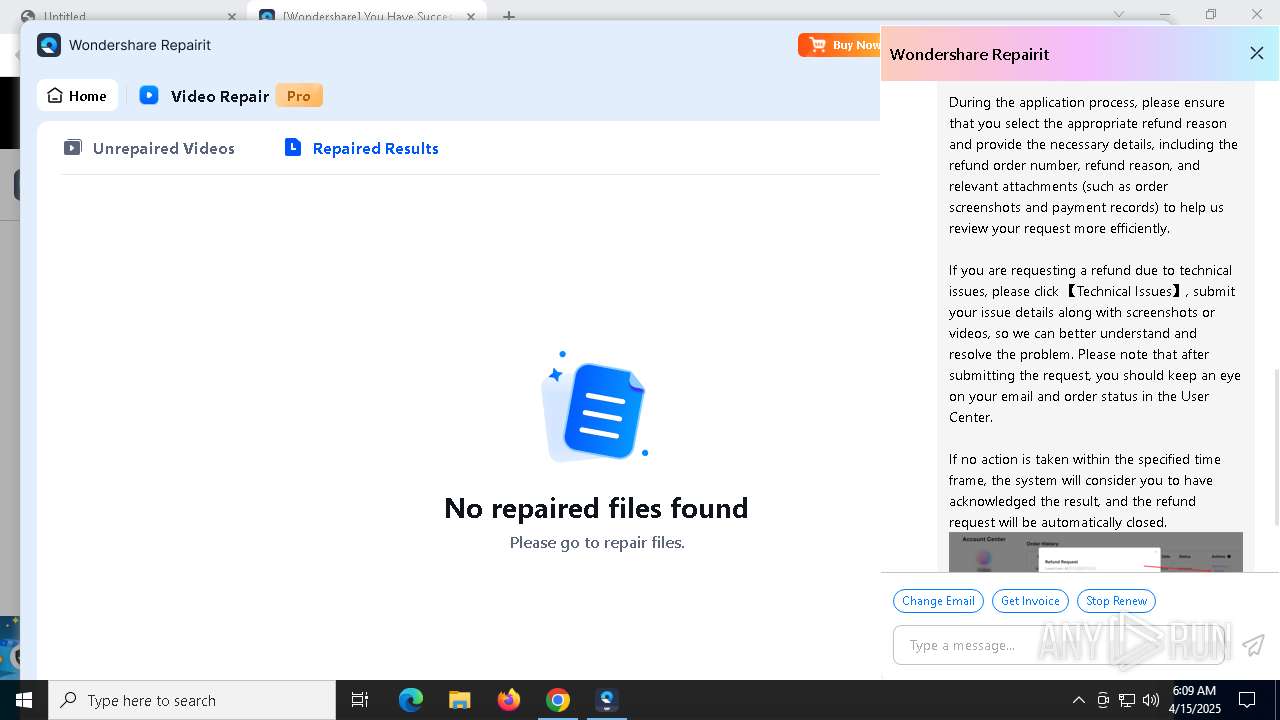Click the Change Email quick reply

938,601
